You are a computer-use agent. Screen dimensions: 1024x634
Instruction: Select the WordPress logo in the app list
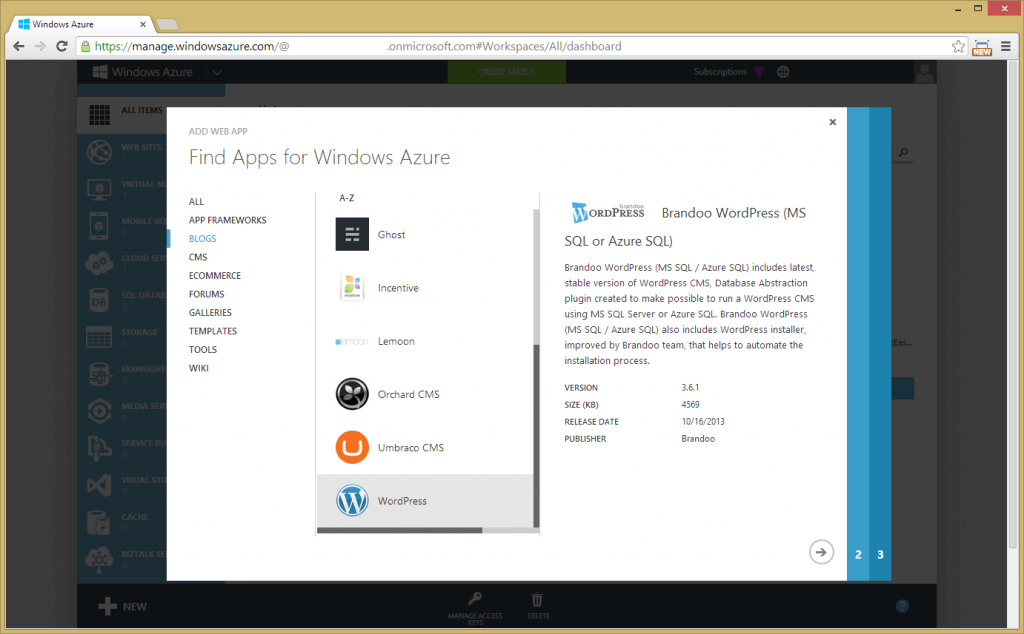point(352,501)
